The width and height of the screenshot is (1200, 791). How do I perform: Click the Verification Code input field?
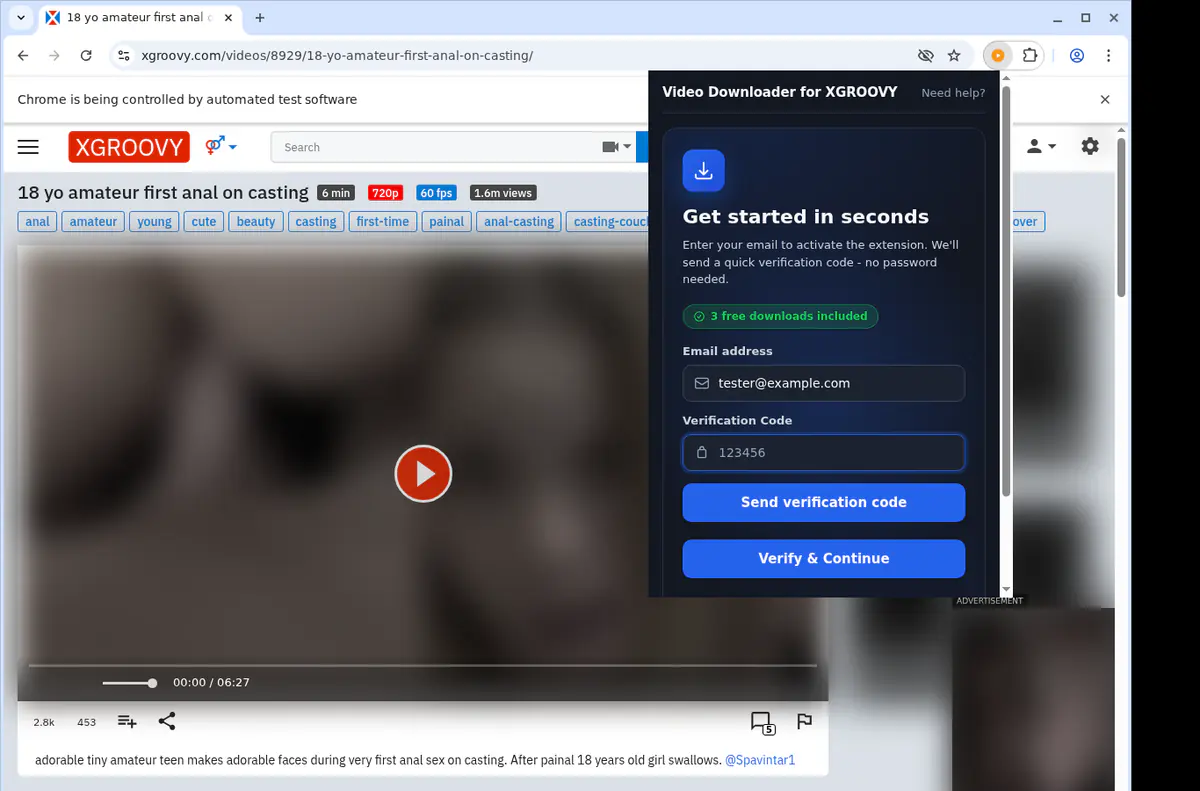coord(824,452)
